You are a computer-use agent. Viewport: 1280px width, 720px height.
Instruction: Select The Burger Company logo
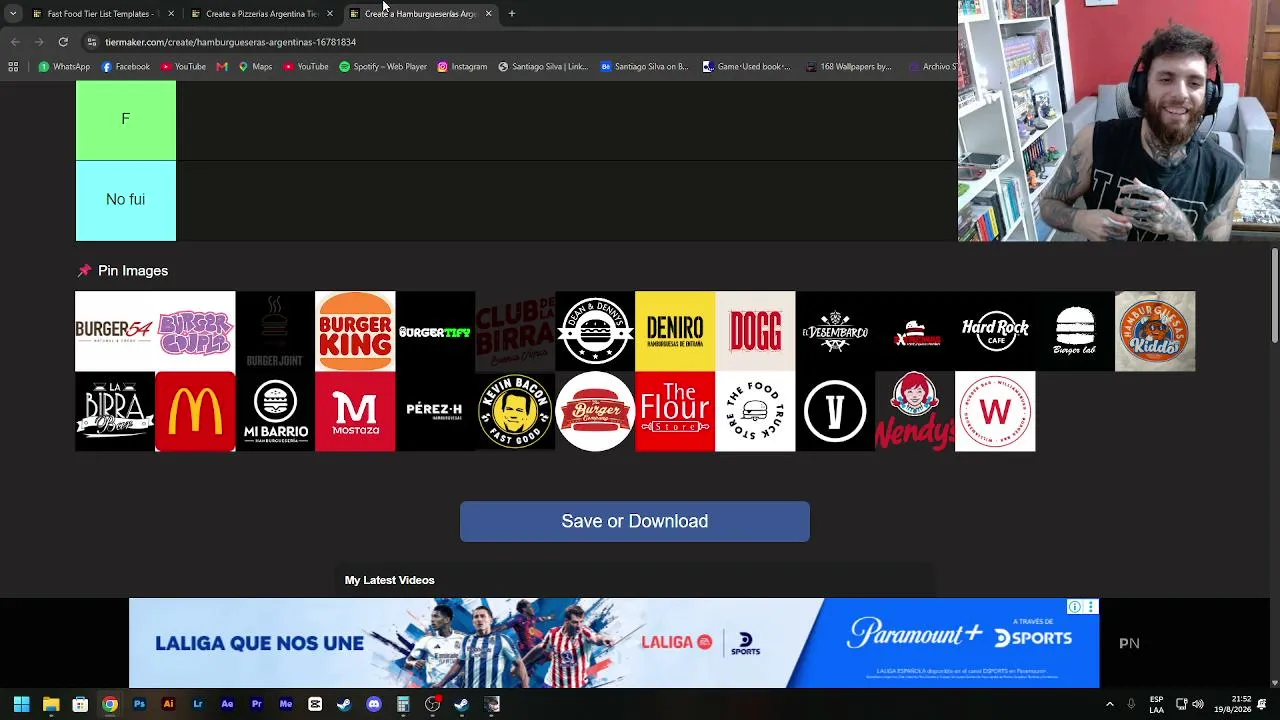click(x=595, y=411)
